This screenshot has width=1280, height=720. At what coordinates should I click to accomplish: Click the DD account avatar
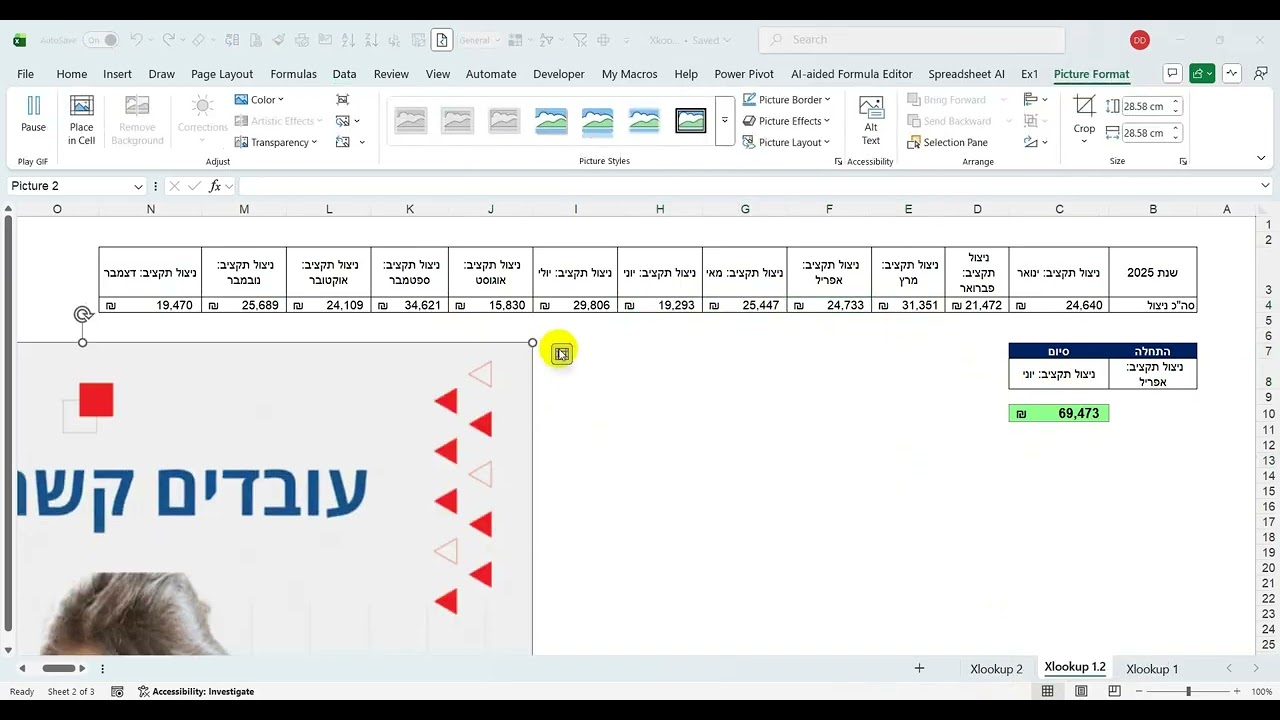1140,40
